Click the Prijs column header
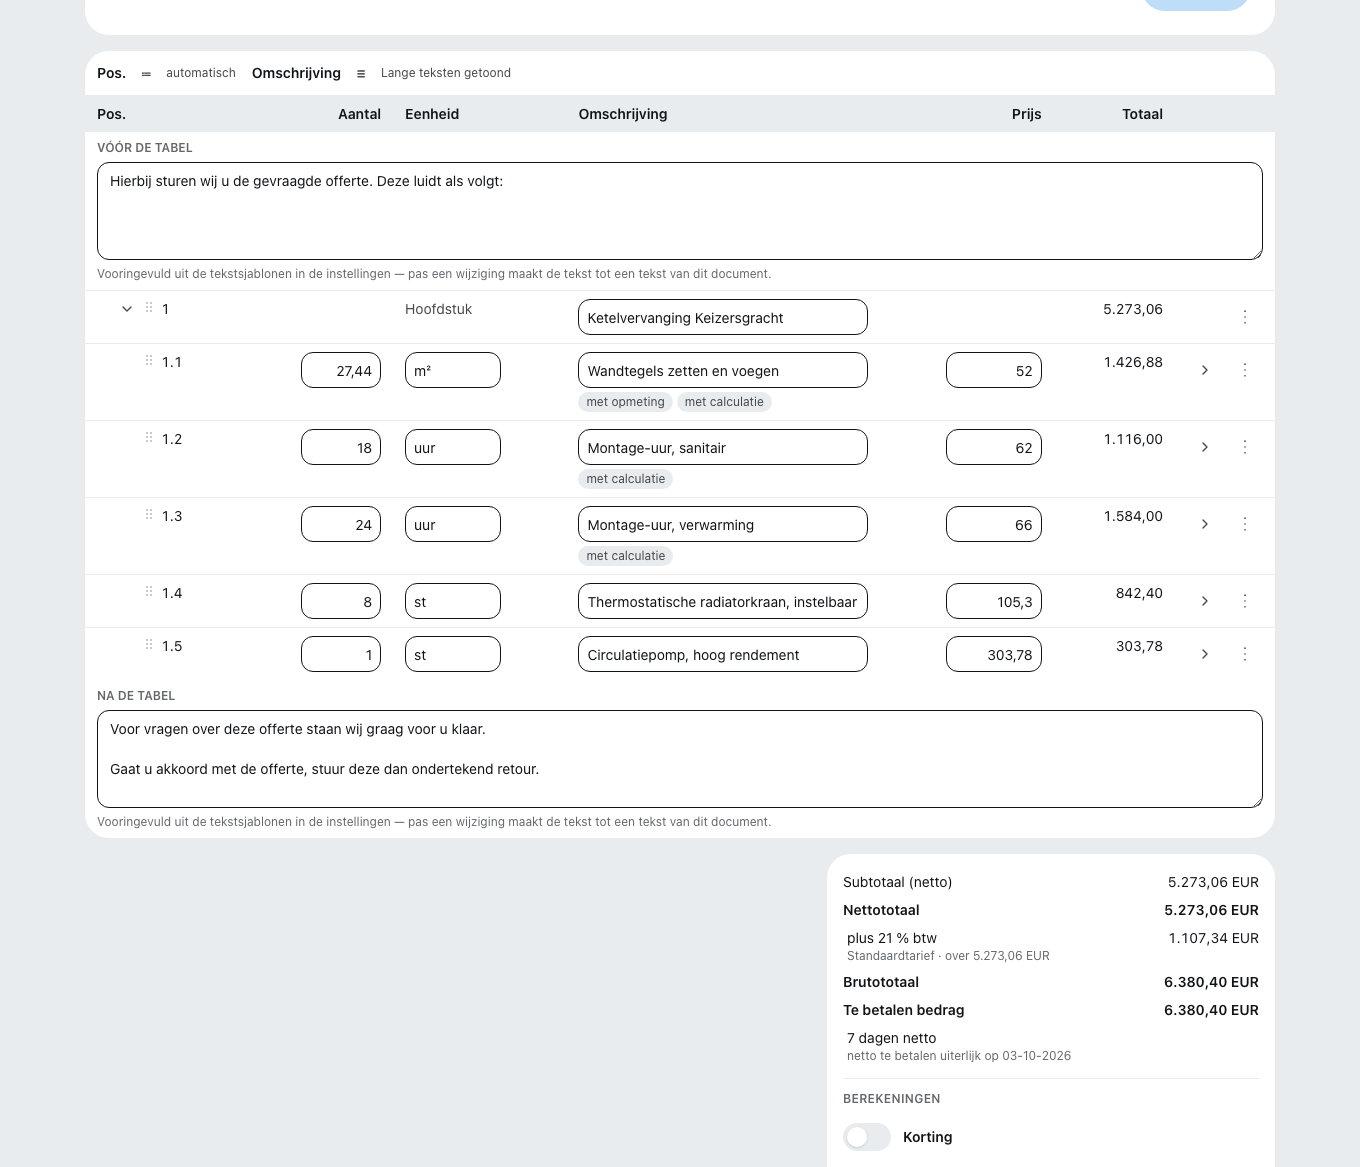Image resolution: width=1360 pixels, height=1167 pixels. click(x=1026, y=114)
